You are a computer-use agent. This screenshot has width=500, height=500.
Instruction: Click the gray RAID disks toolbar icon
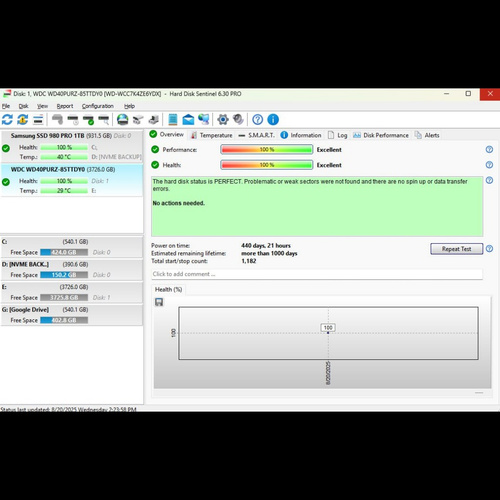[x=138, y=119]
